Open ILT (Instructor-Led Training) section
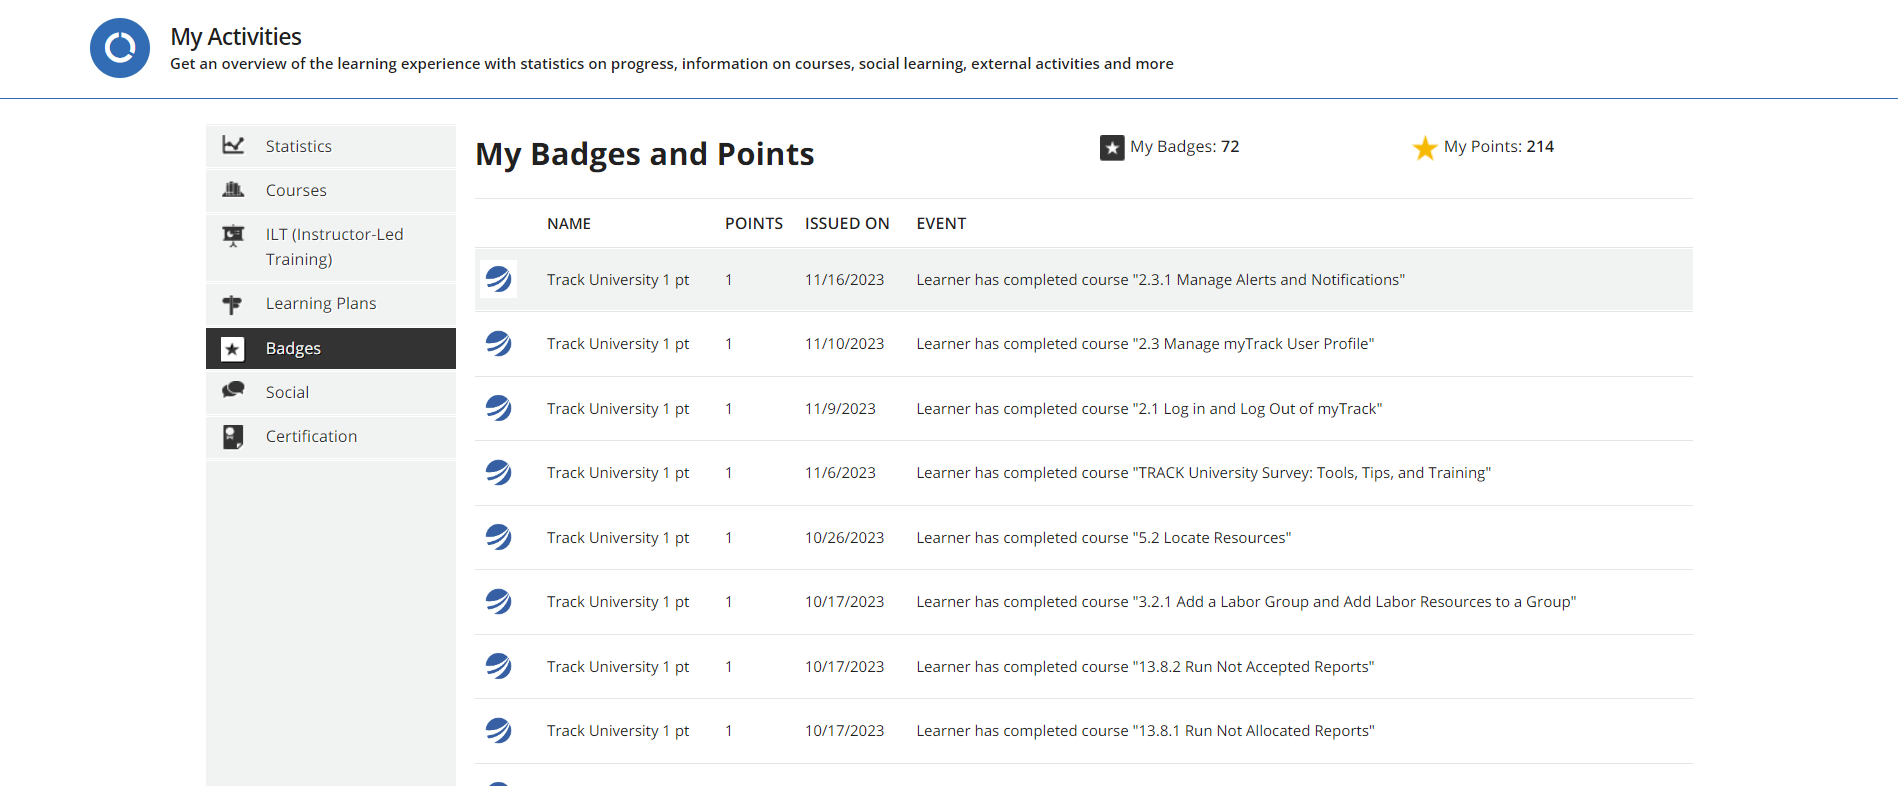 click(x=331, y=247)
